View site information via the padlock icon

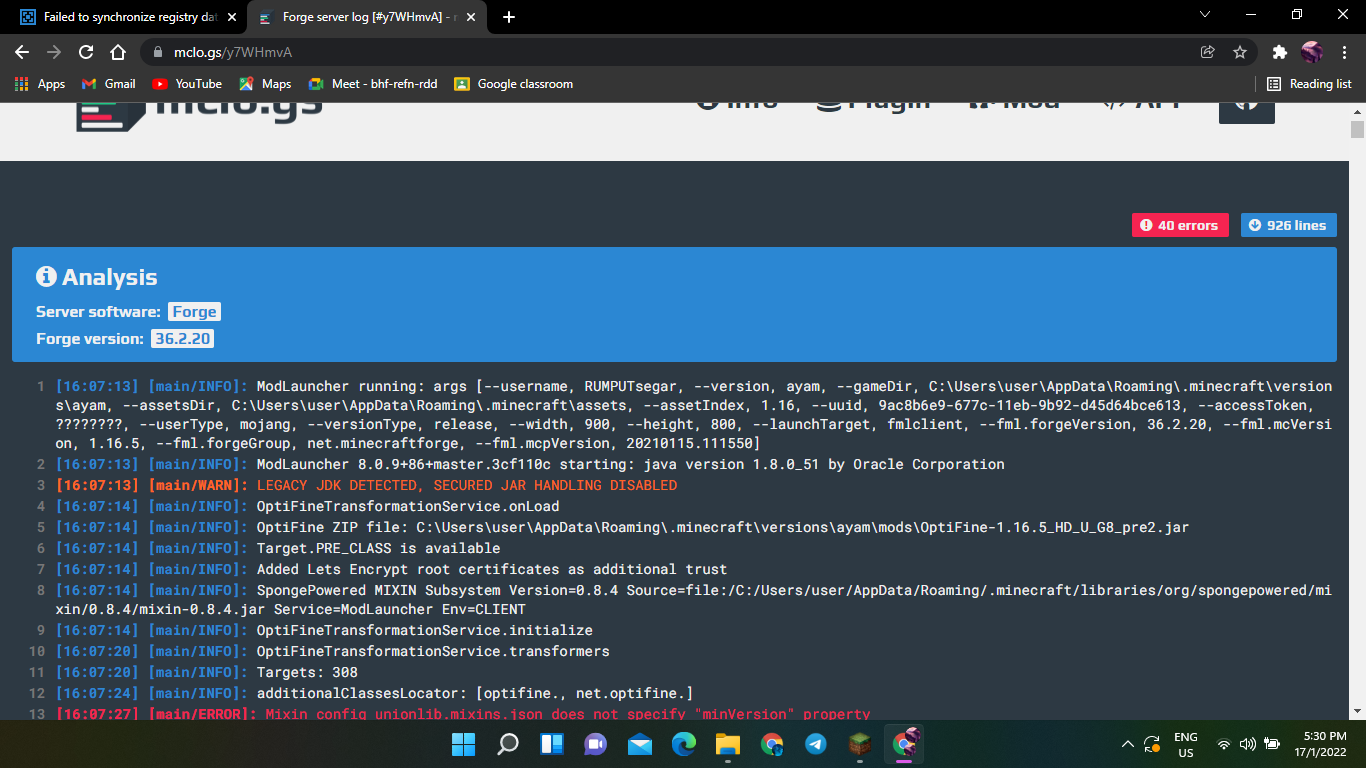[x=158, y=52]
